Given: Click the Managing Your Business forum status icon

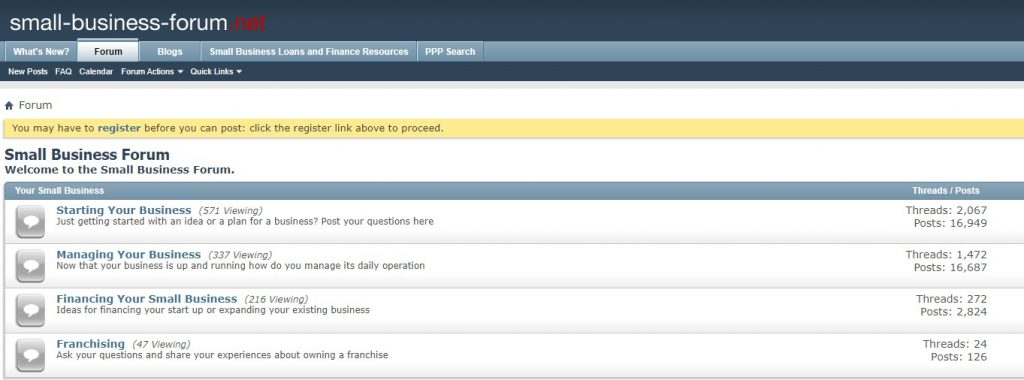Looking at the screenshot, I should (x=31, y=266).
